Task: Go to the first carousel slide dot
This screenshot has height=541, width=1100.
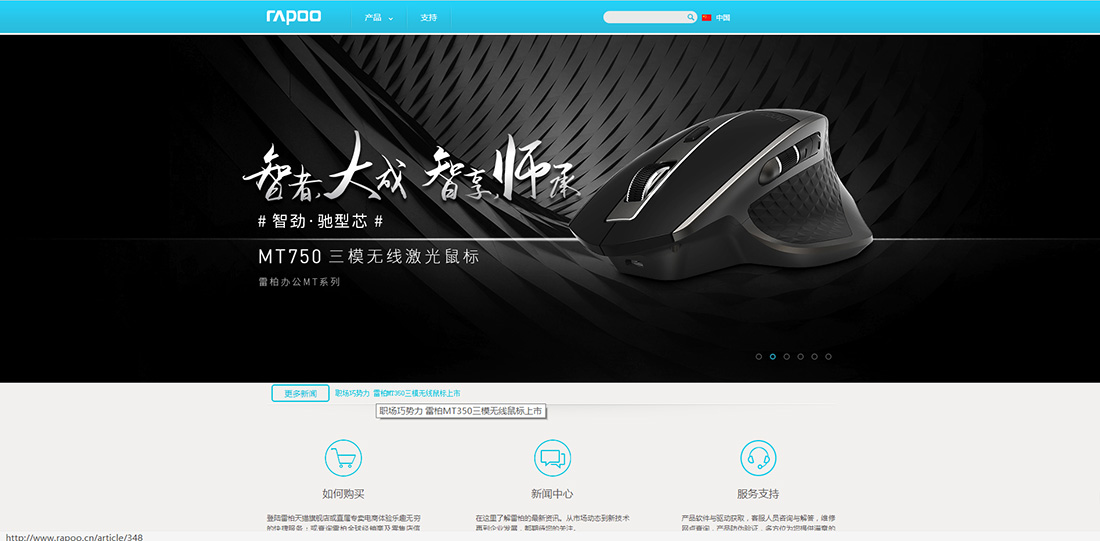Action: [758, 356]
